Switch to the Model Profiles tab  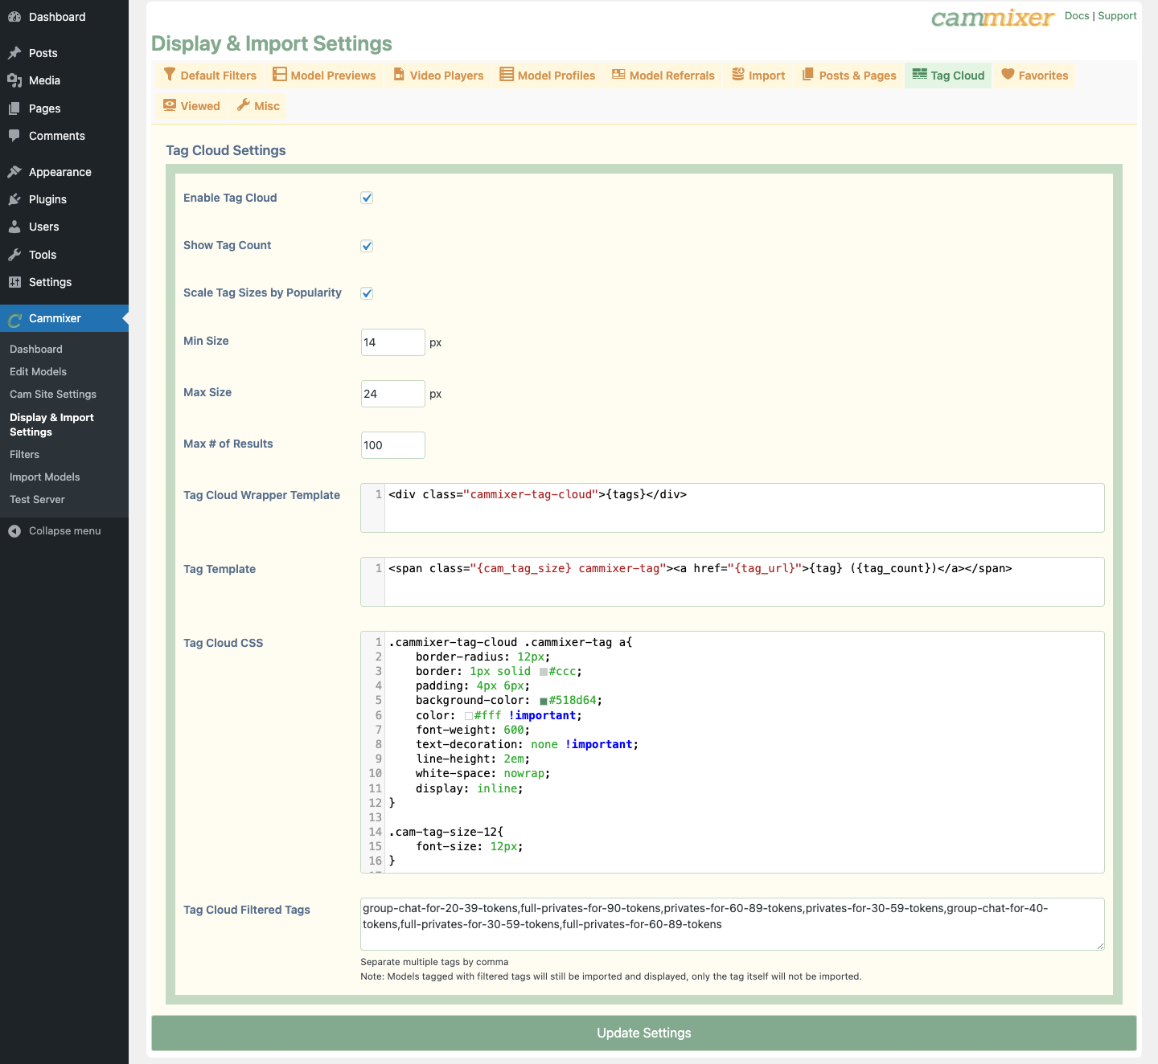[x=547, y=75]
